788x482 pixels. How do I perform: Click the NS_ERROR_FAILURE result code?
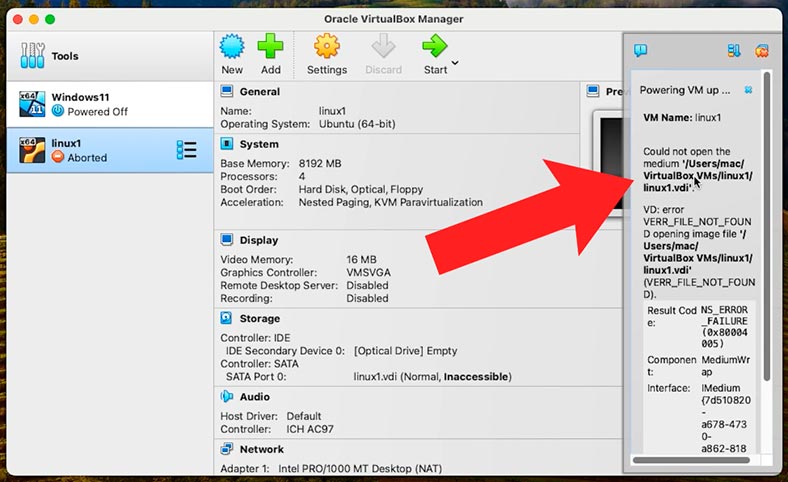tap(724, 327)
